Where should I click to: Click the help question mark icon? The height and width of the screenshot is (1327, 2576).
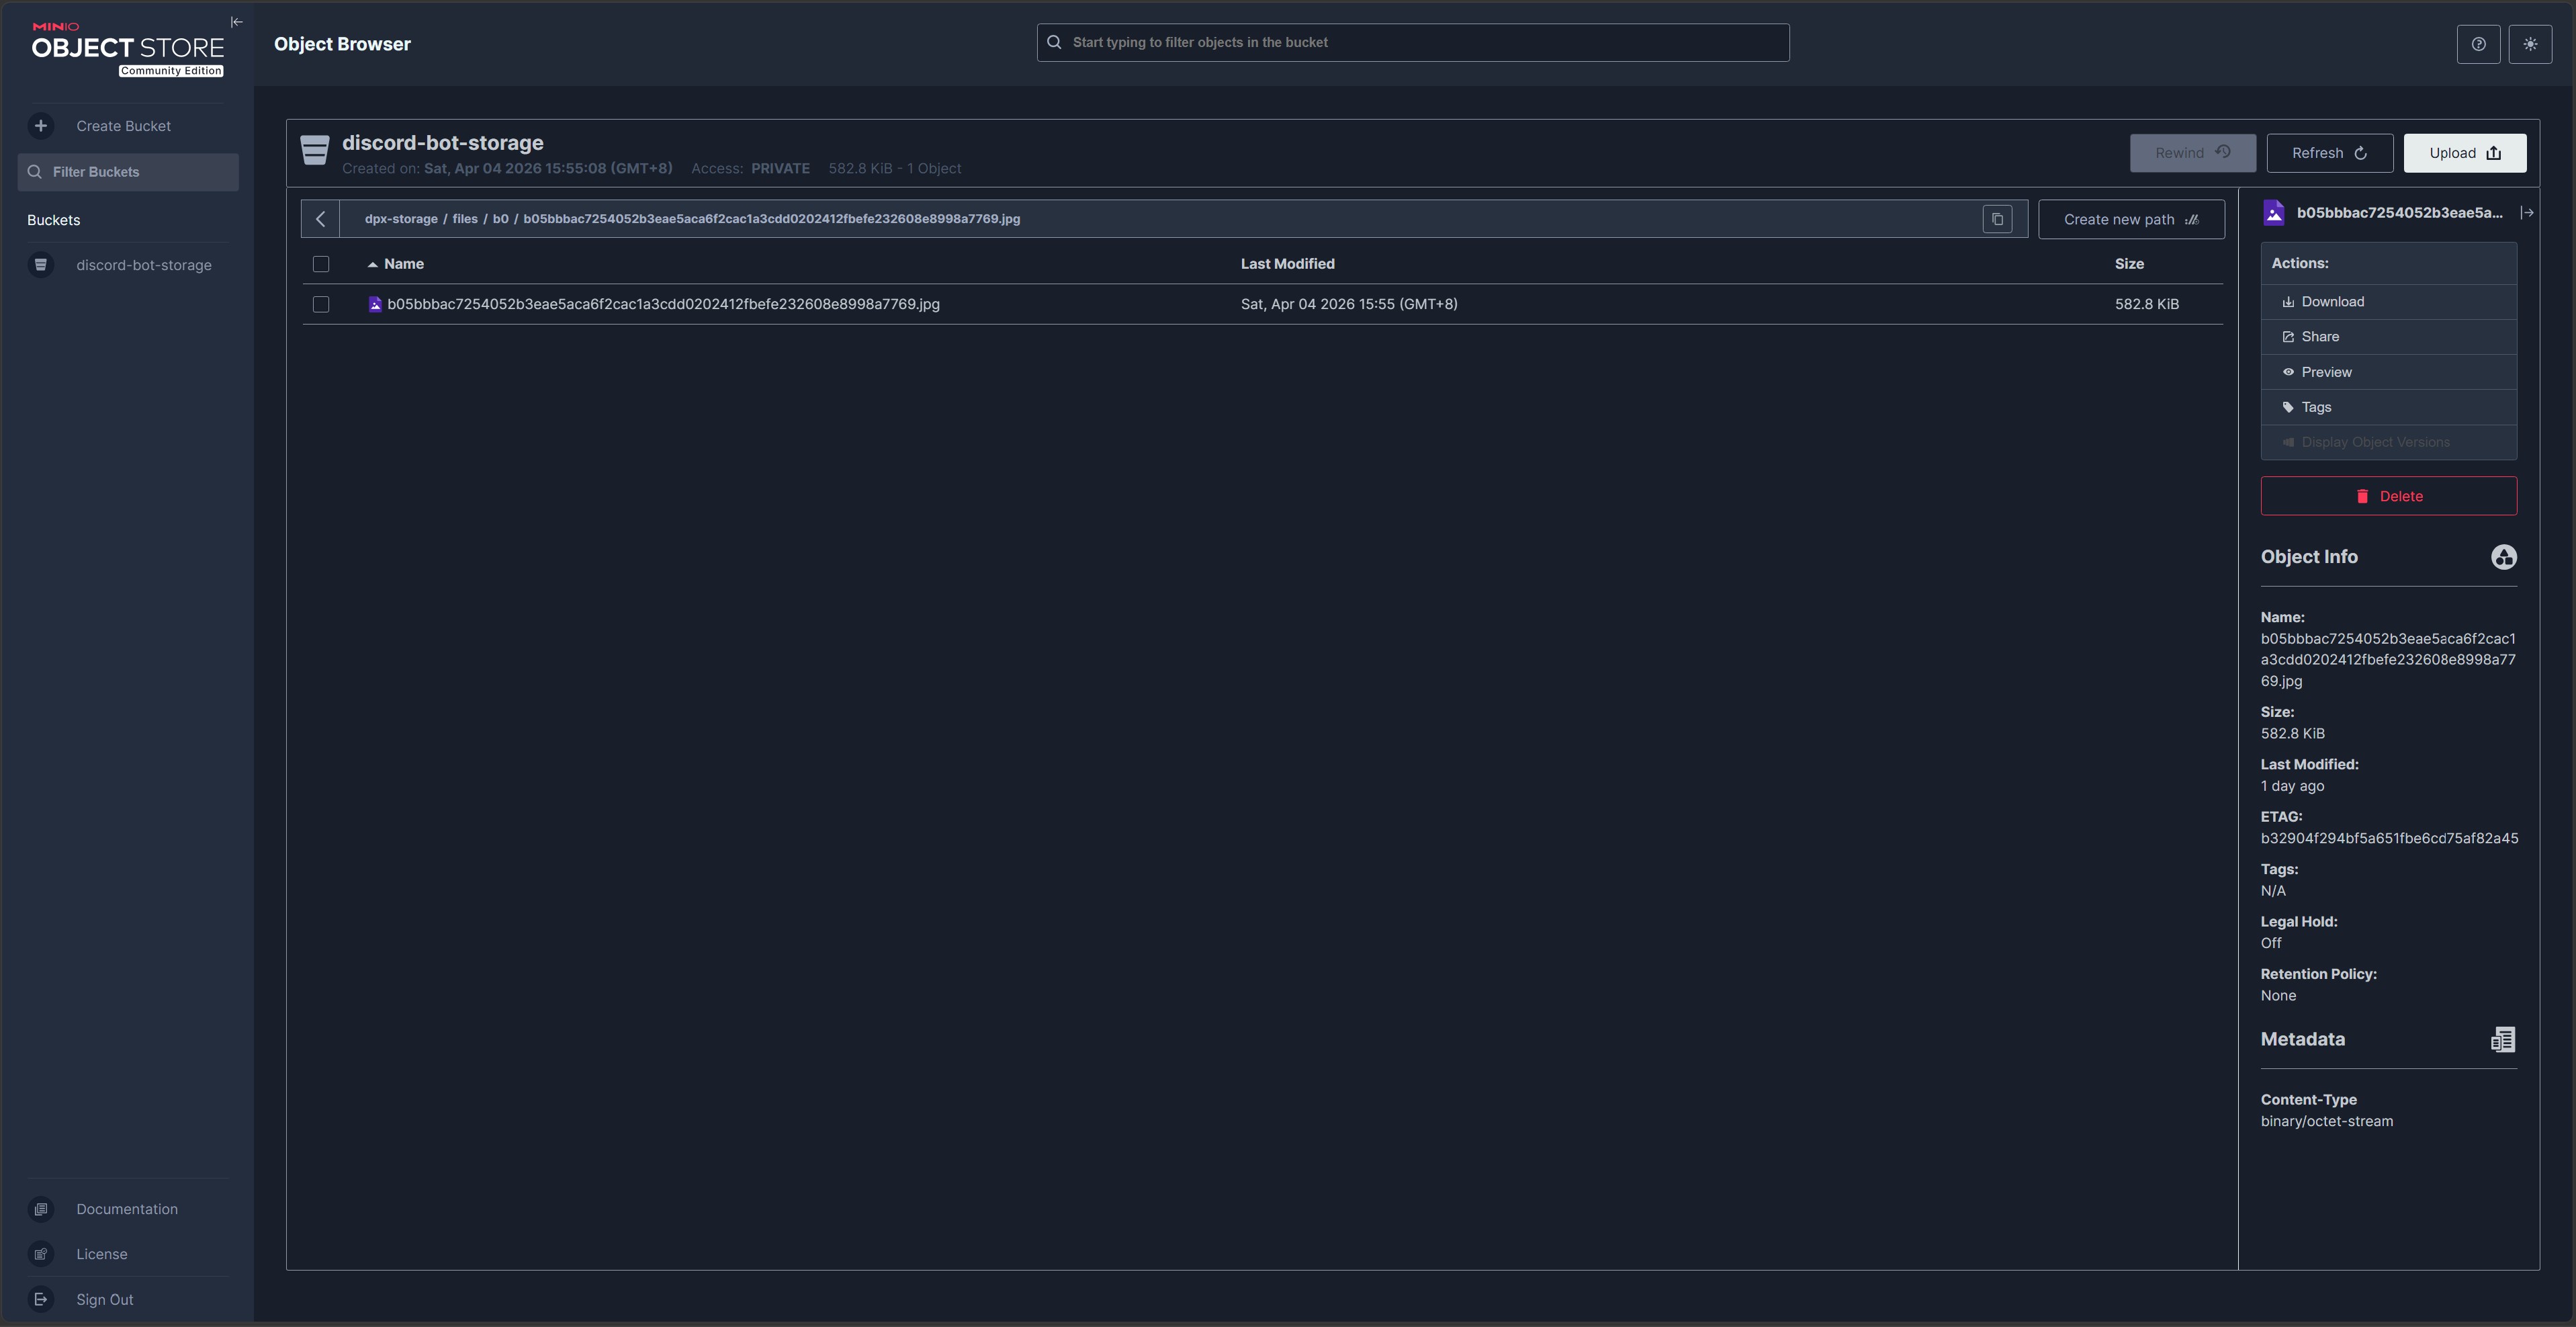[2478, 44]
